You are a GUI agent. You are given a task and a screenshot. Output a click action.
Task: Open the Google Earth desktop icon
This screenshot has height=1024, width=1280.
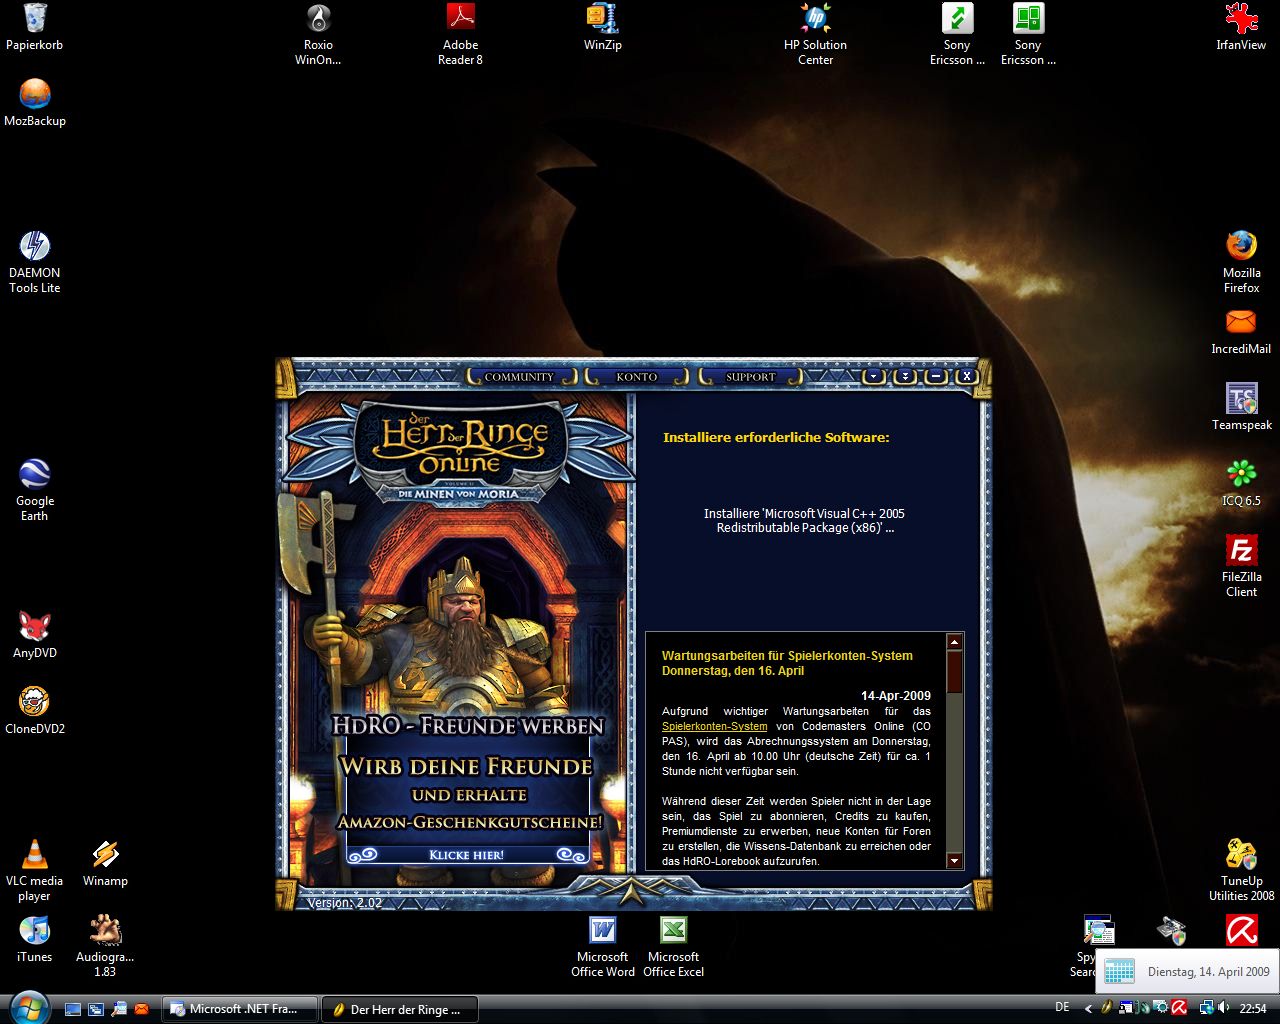pyautogui.click(x=34, y=474)
